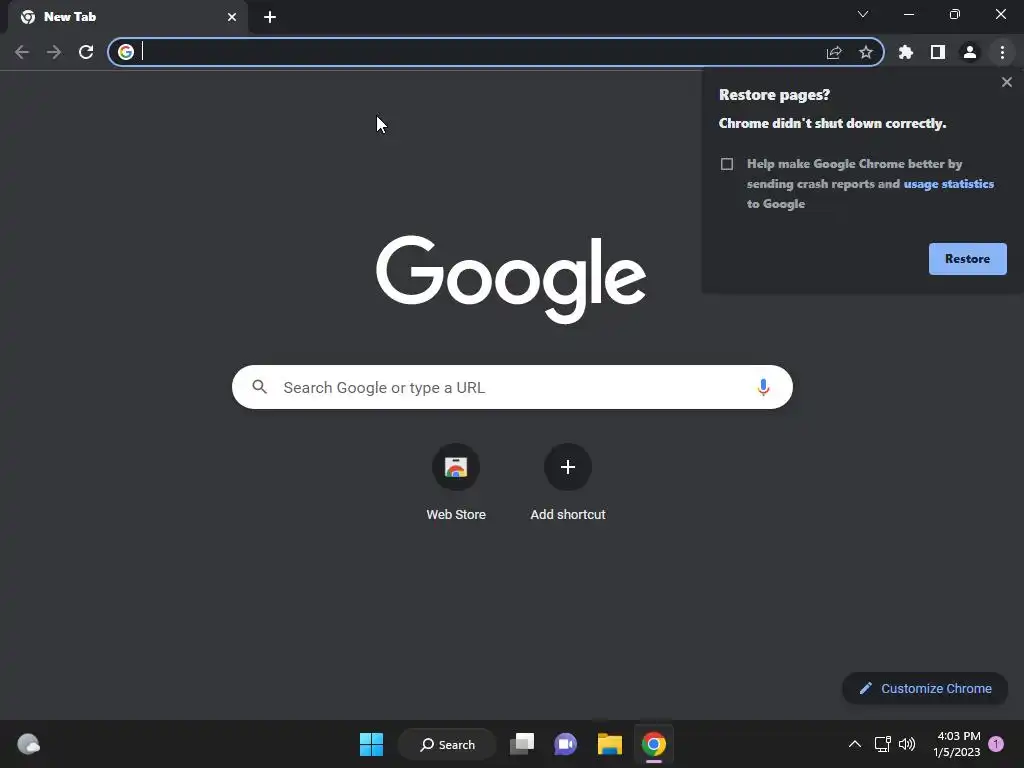Restore down the Chrome window
The image size is (1024, 768).
[955, 14]
